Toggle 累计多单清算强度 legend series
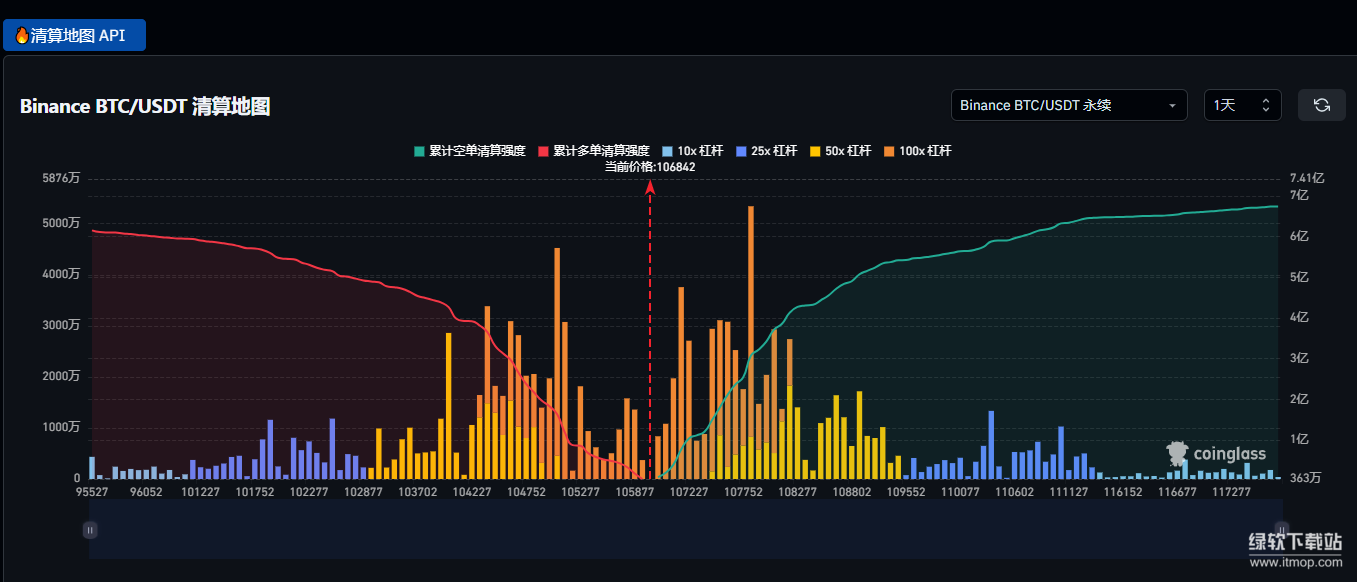 point(594,151)
